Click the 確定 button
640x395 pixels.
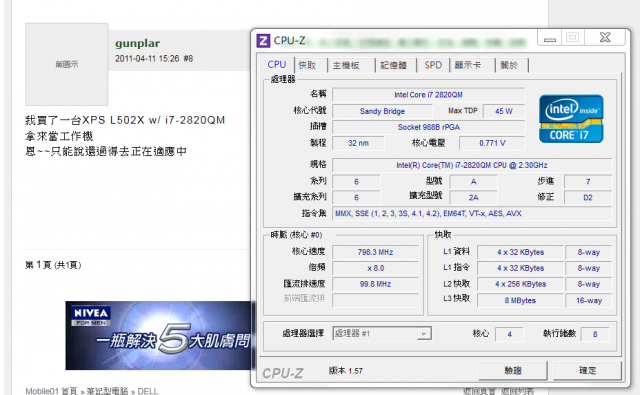click(x=587, y=371)
